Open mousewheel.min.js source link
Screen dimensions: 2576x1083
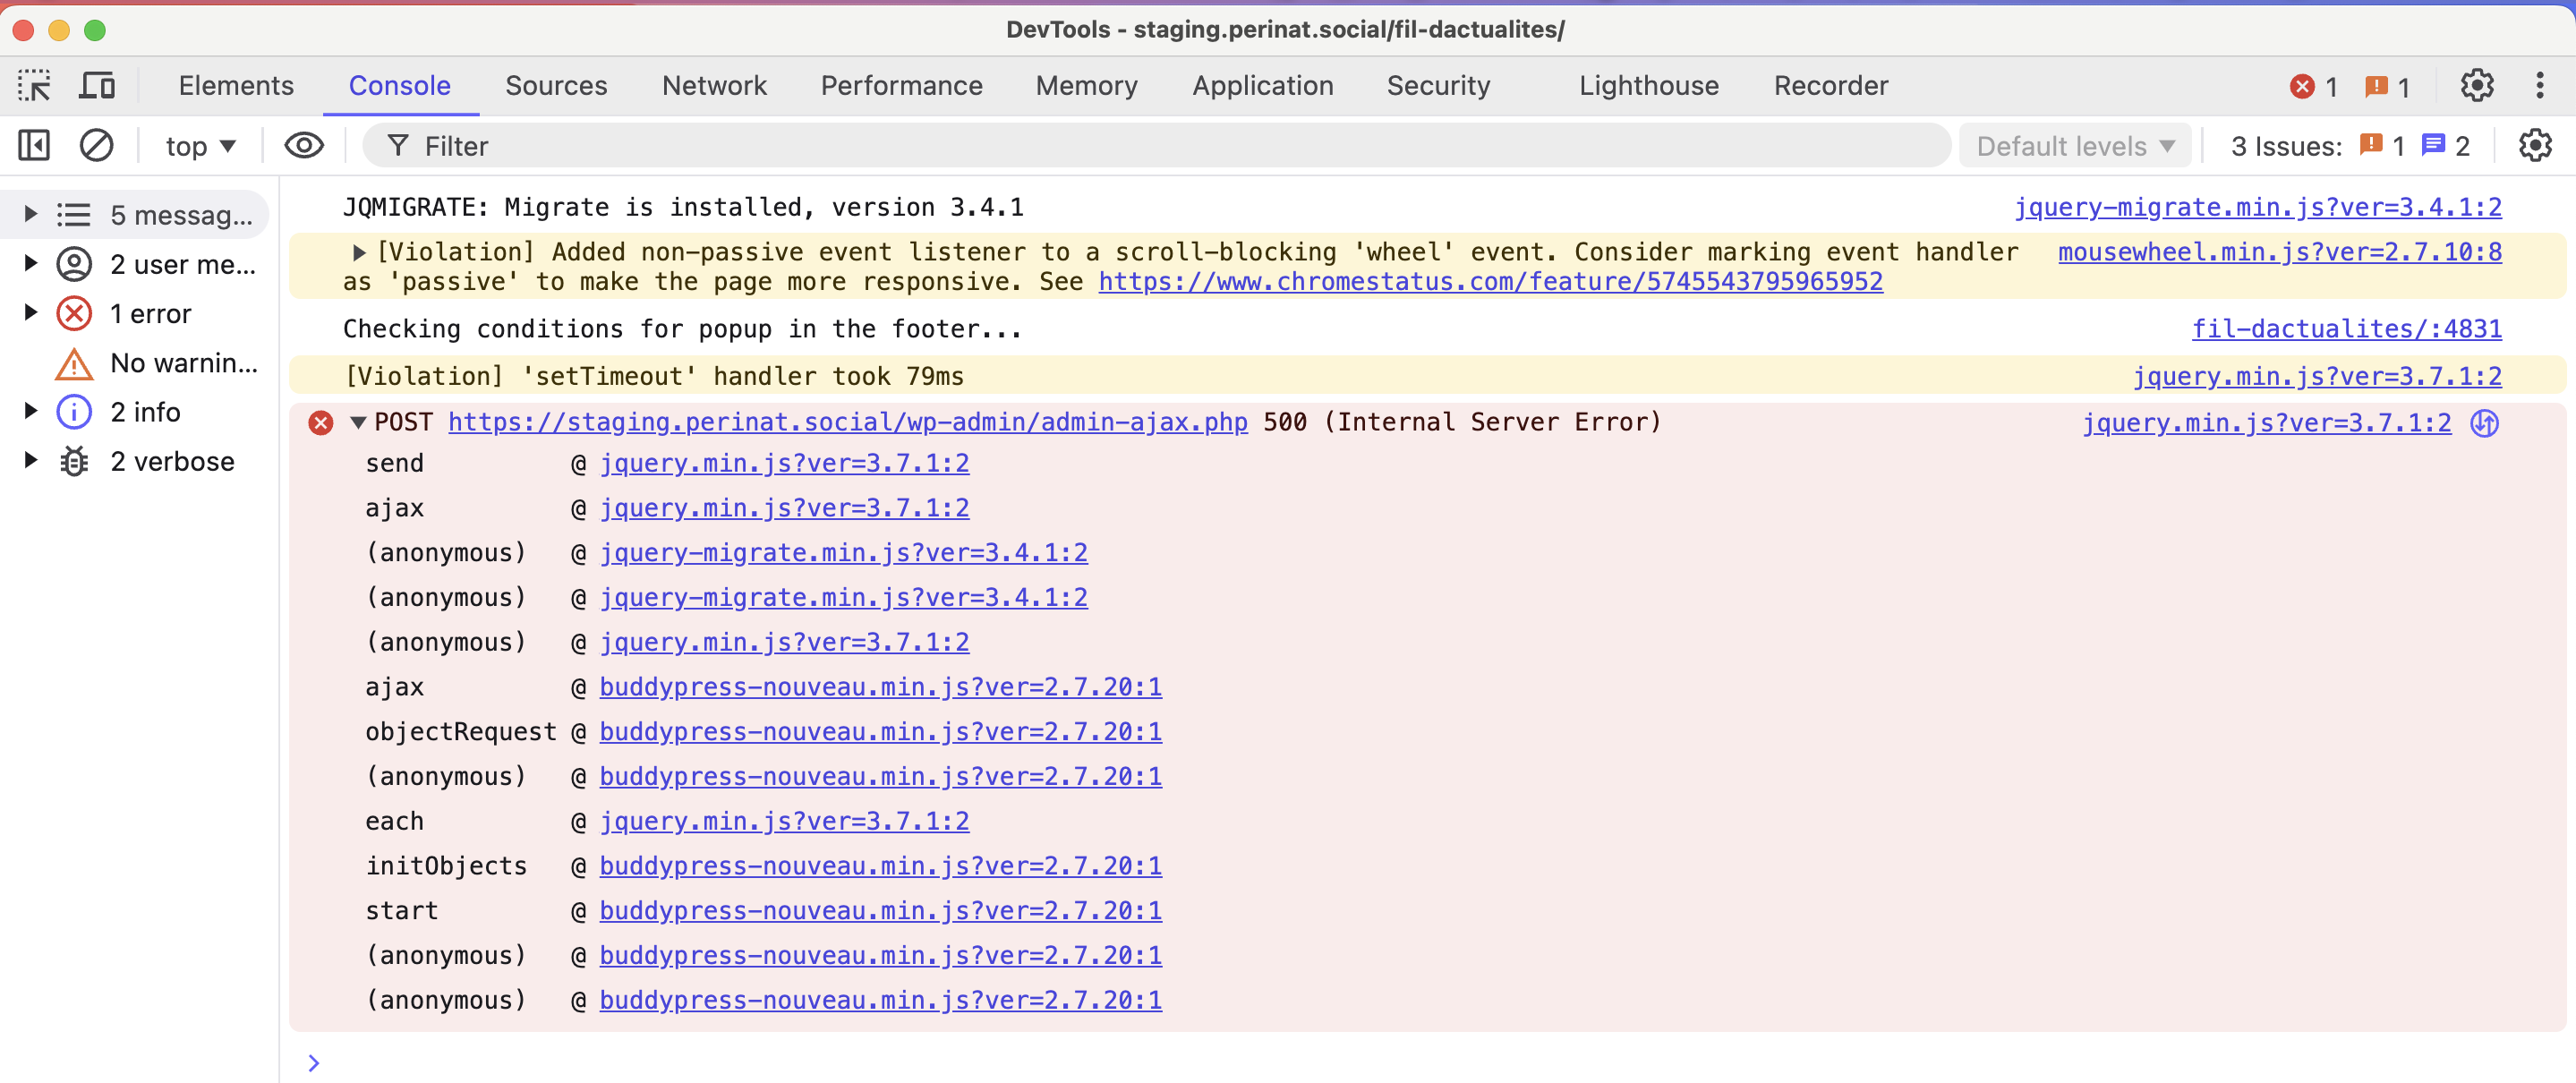click(x=2279, y=252)
